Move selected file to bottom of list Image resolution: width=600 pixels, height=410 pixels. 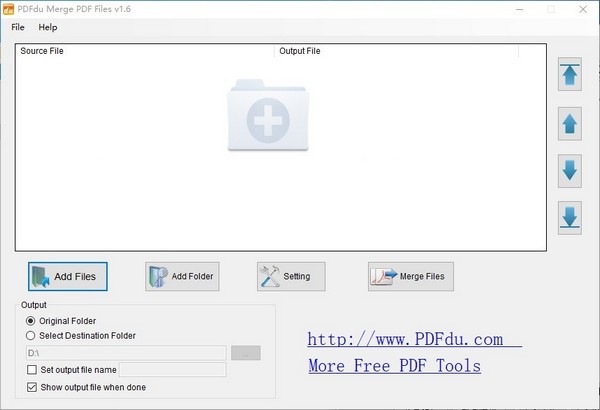pos(570,218)
